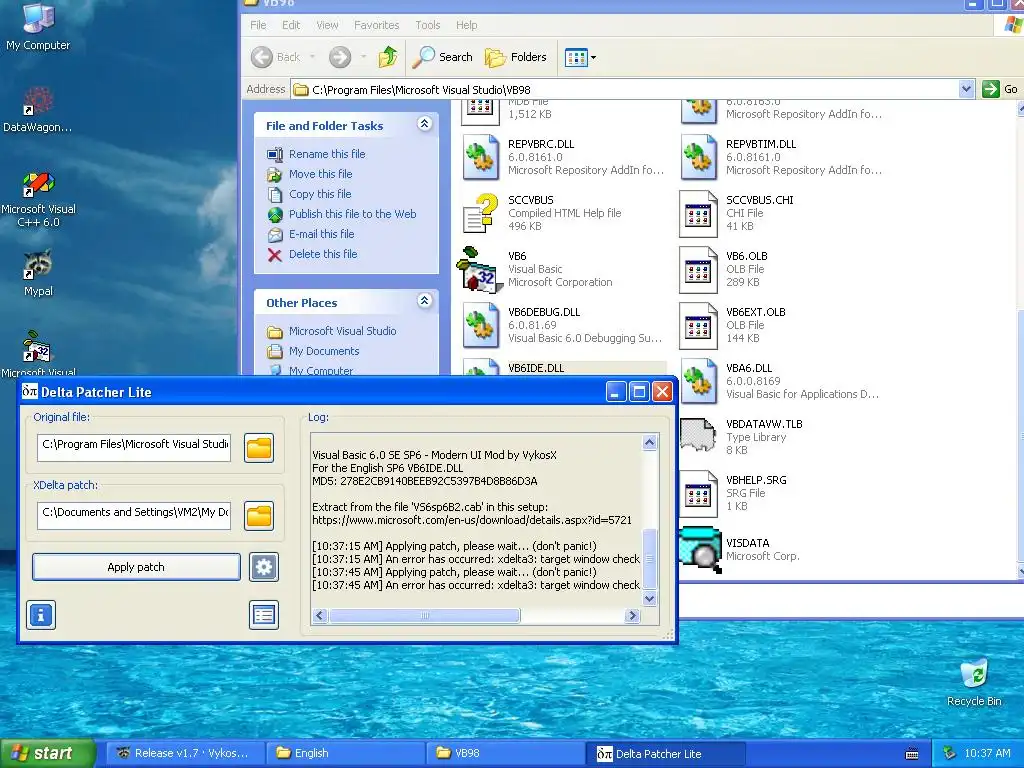The width and height of the screenshot is (1024, 768).
Task: Go up one folder level icon
Action: [x=388, y=57]
